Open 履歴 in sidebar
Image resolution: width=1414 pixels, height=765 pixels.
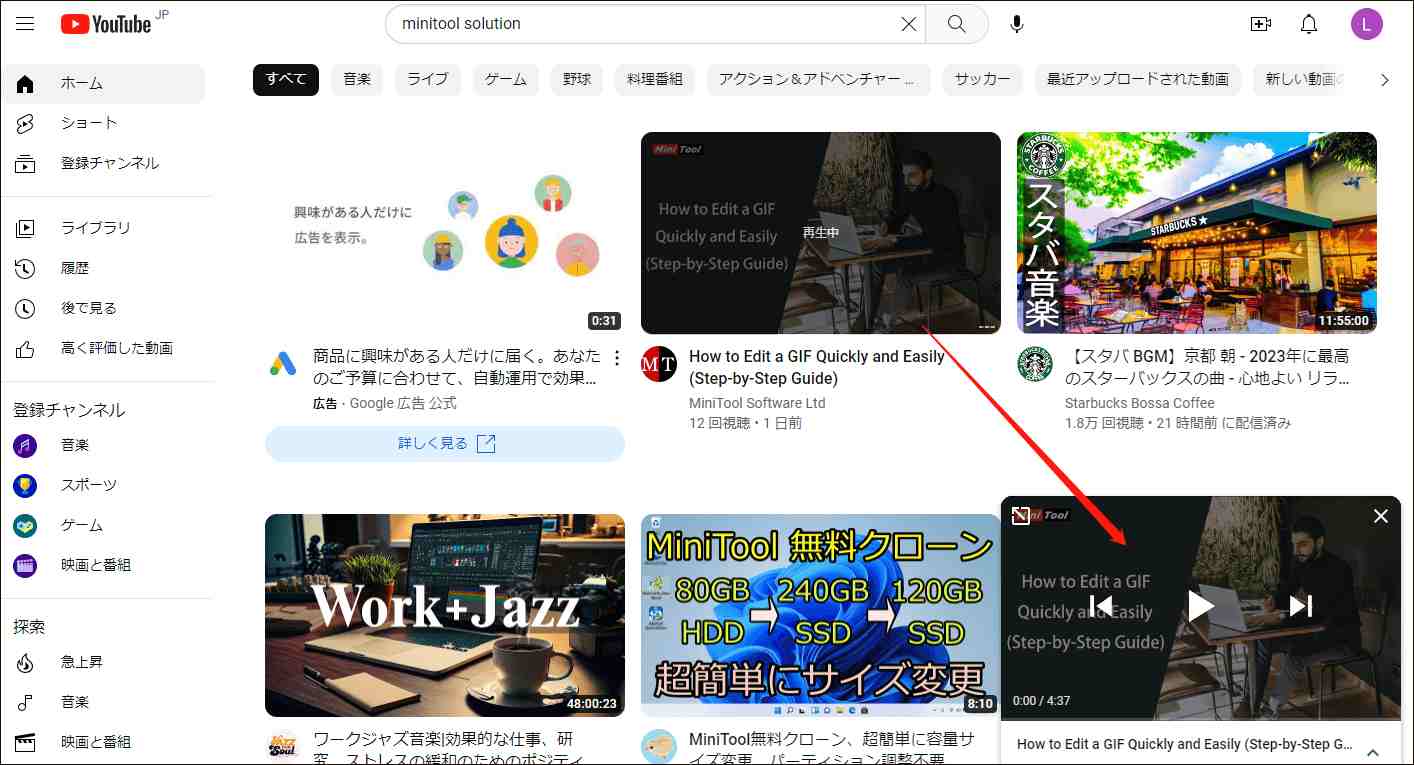coord(104,268)
